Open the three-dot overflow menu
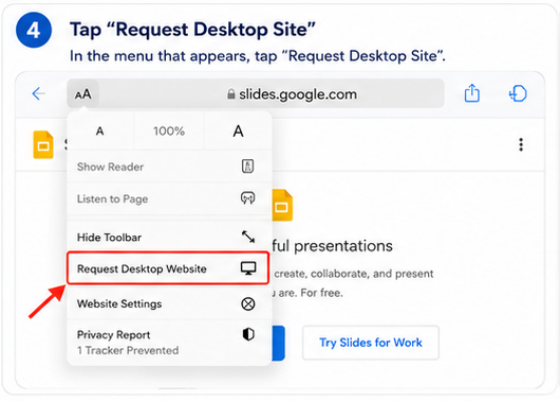This screenshot has width=560, height=401. [x=521, y=145]
